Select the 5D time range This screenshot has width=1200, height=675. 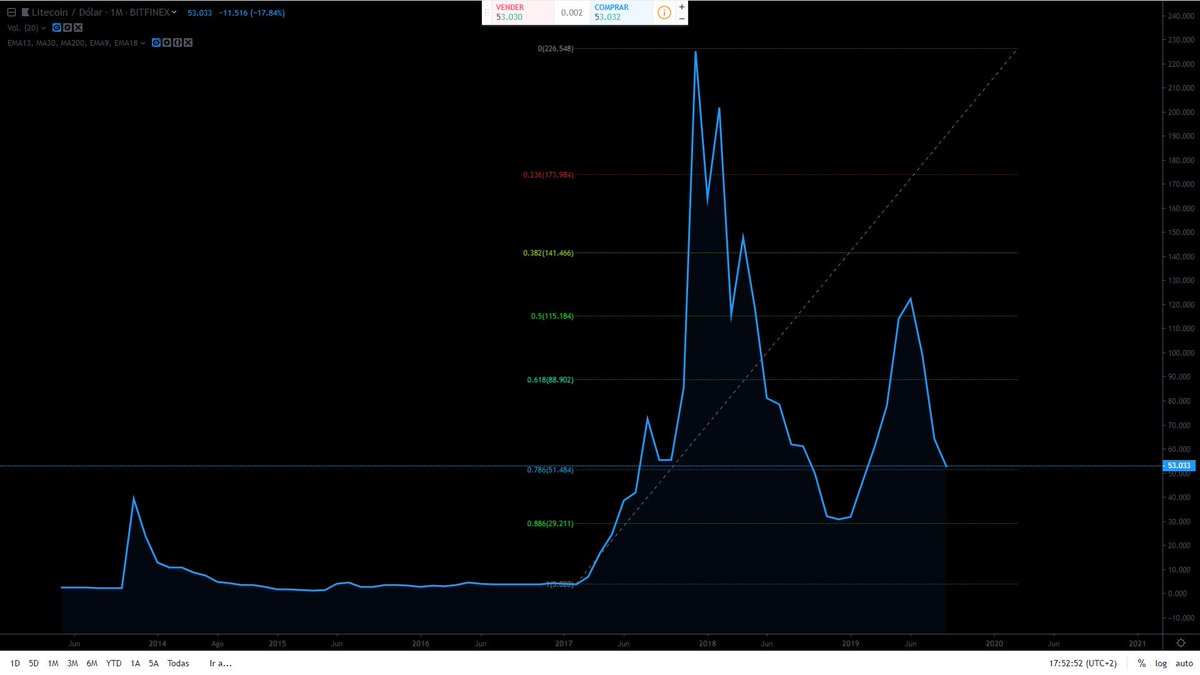[x=34, y=663]
